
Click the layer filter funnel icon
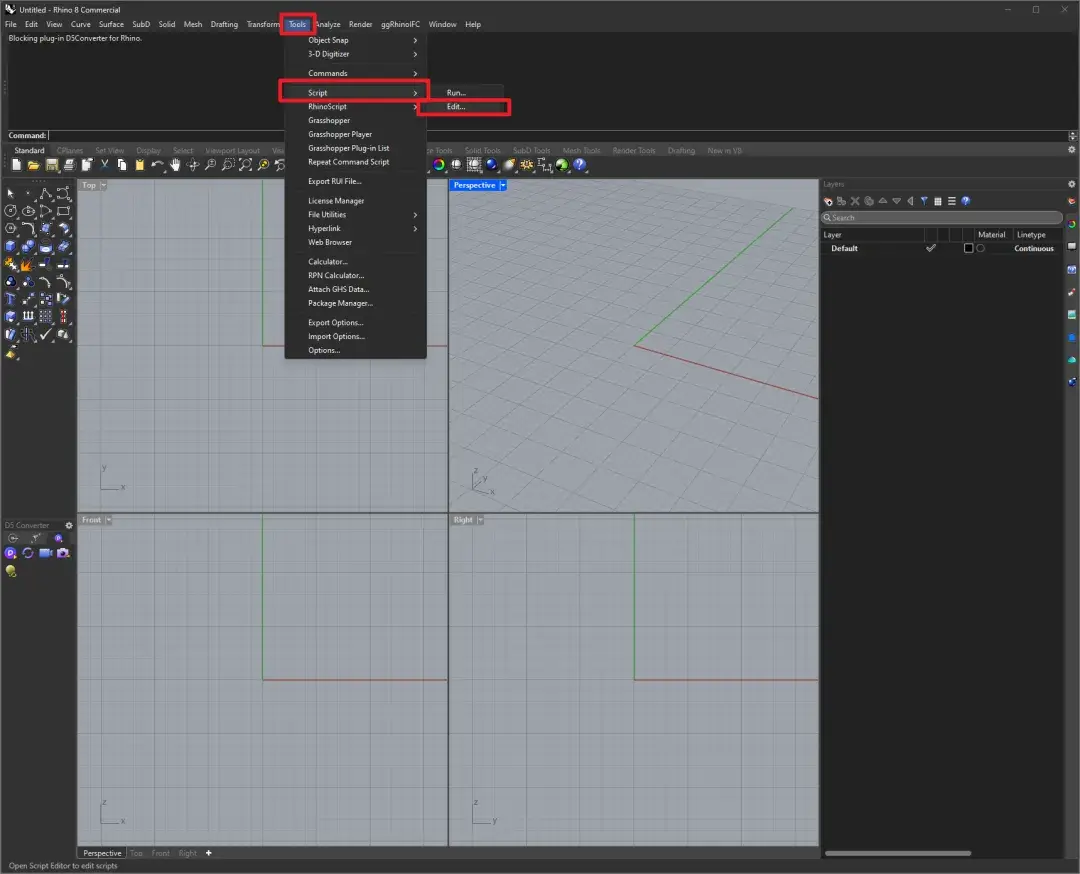point(924,201)
